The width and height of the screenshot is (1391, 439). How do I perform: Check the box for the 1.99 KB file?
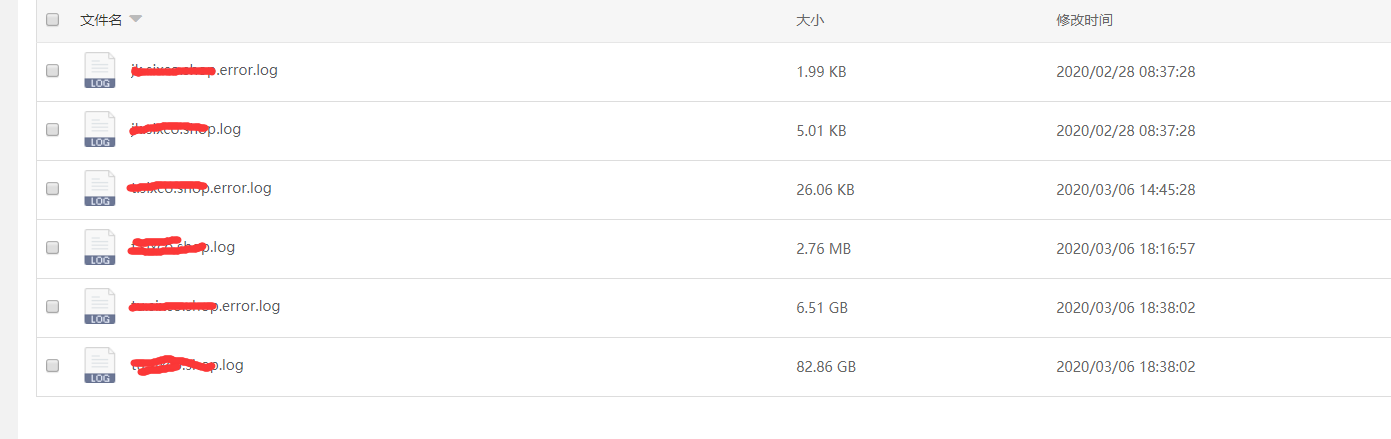tap(53, 71)
